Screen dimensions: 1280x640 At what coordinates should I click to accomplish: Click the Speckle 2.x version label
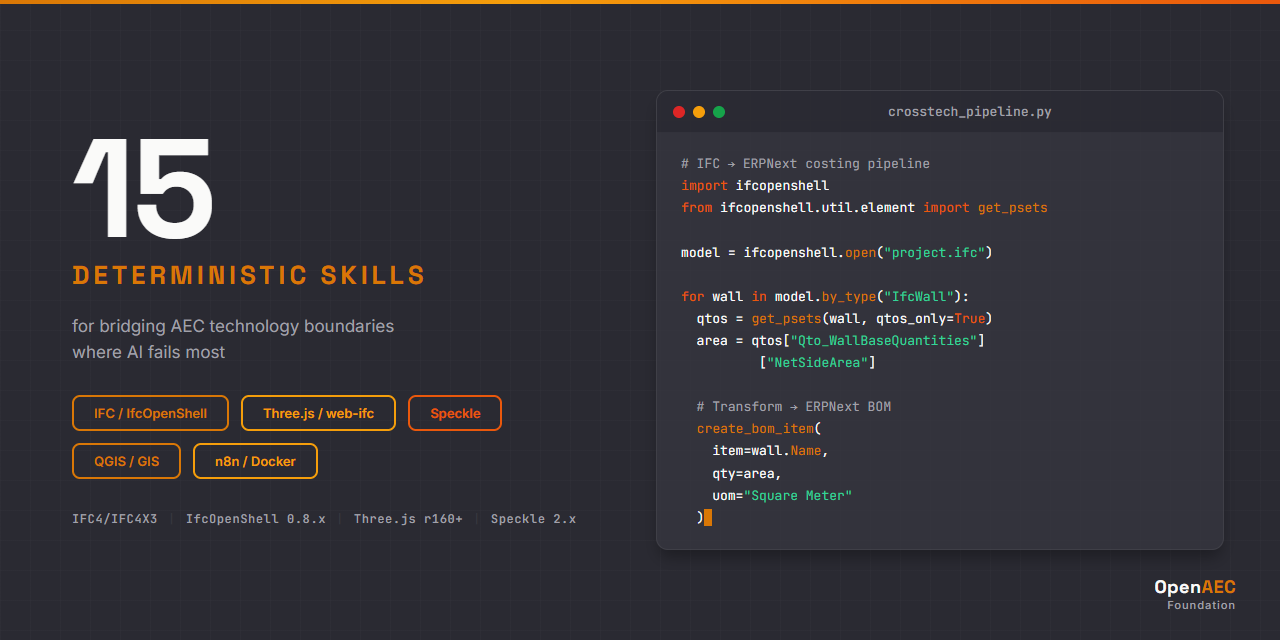[x=533, y=519]
